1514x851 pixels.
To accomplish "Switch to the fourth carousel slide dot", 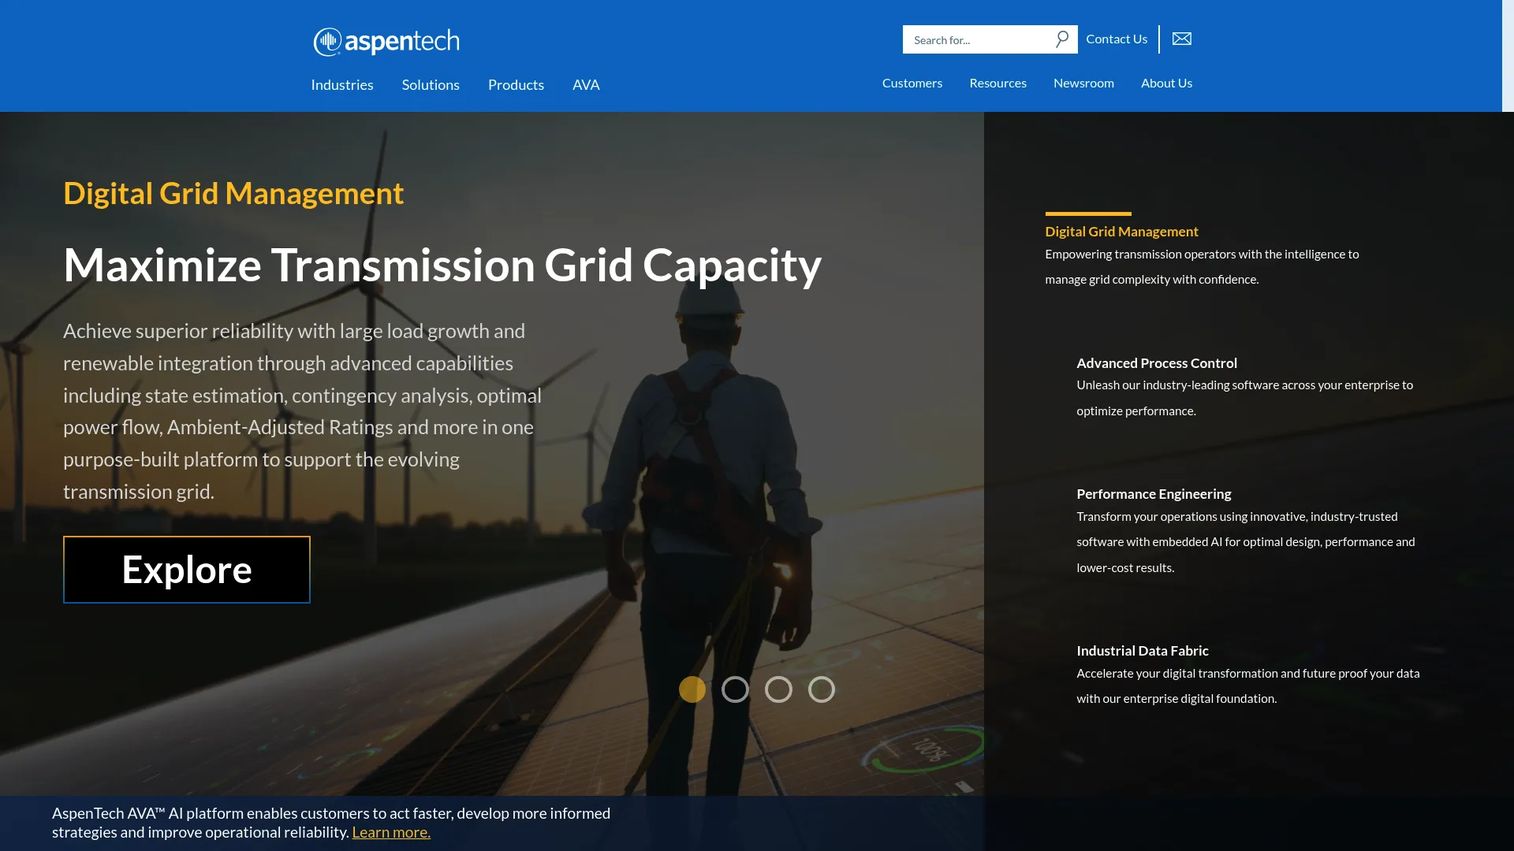I will point(821,689).
